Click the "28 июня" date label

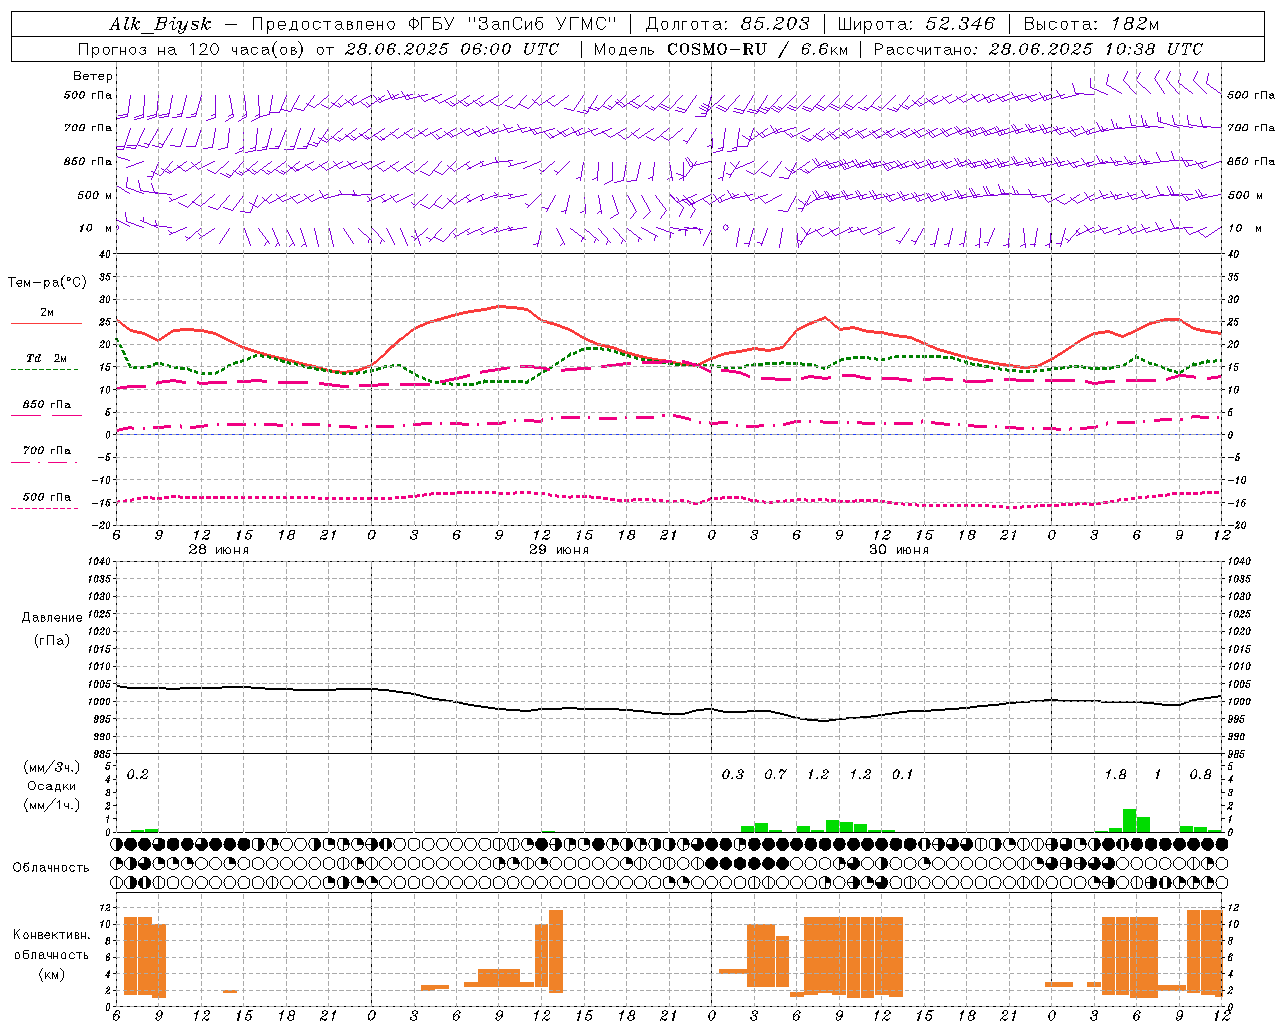219,550
